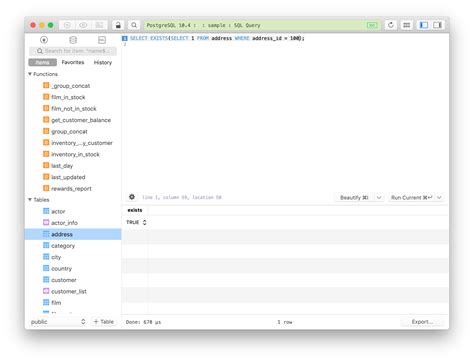
Task: Select the database cylinder icon in sidebar
Action: point(73,40)
